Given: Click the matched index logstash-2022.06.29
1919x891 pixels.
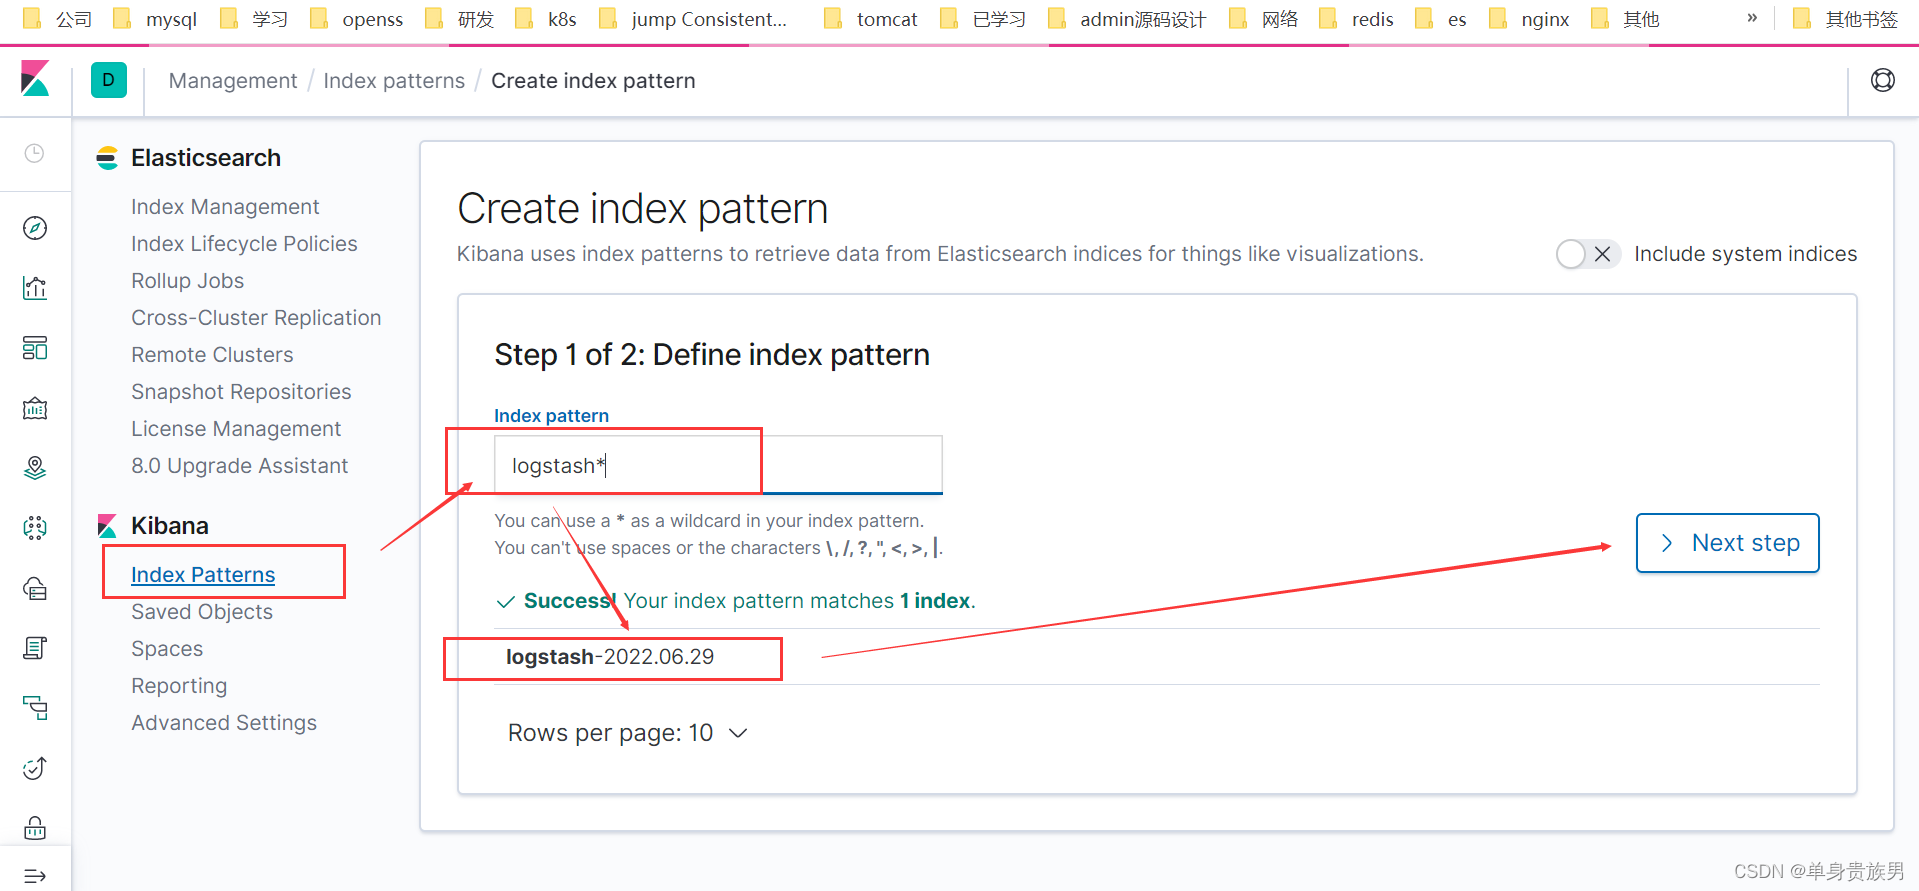Looking at the screenshot, I should point(610,657).
